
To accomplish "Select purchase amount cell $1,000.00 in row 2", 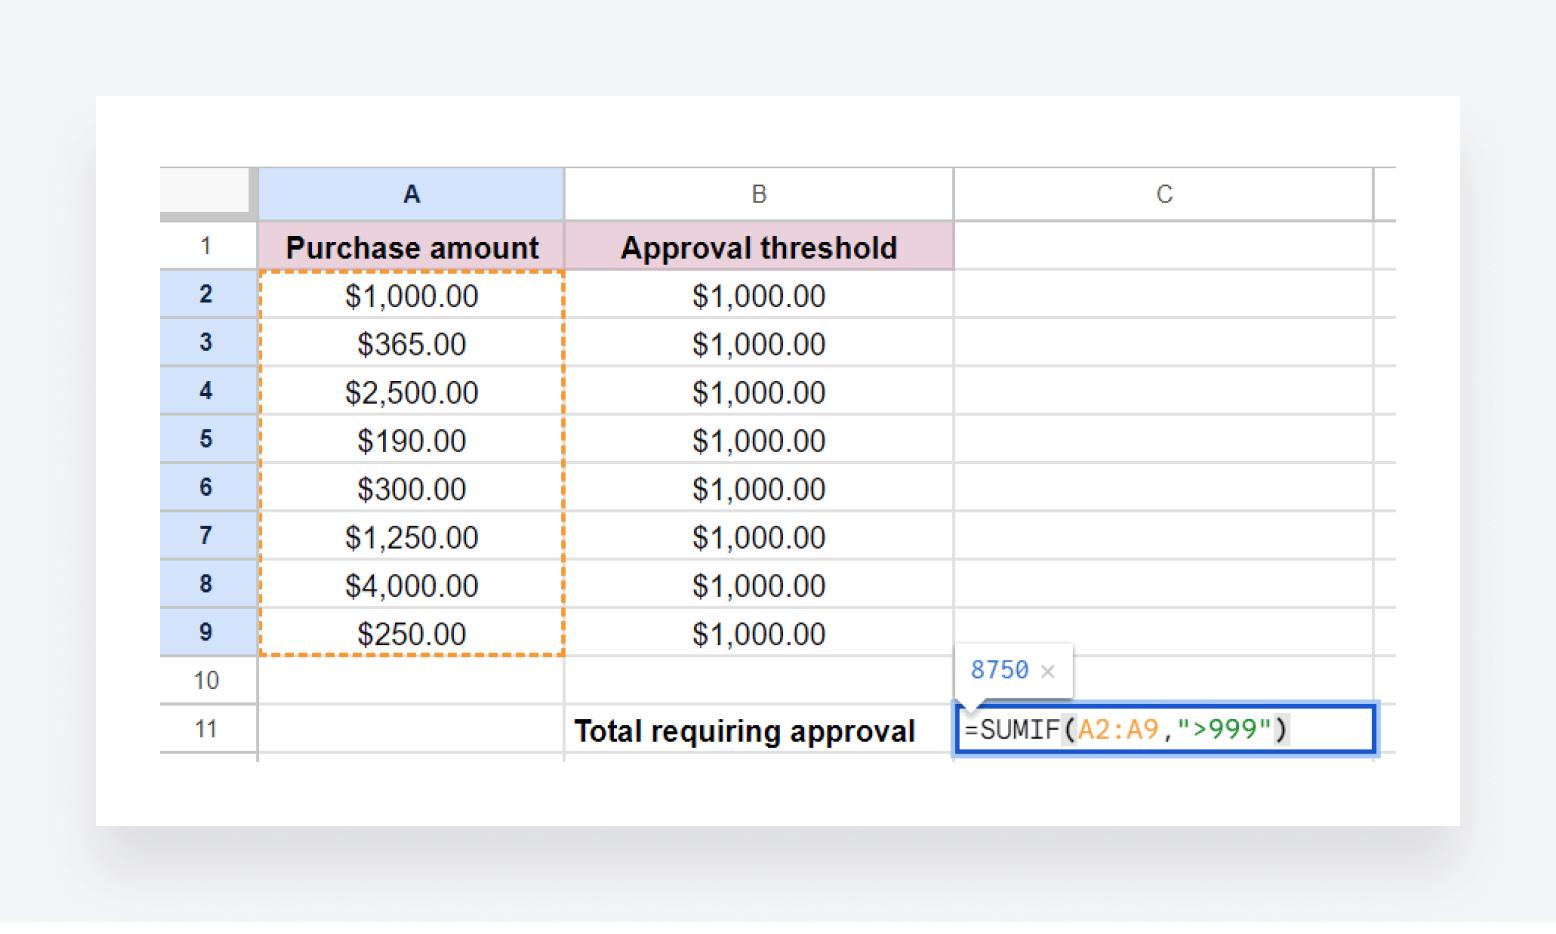I will click(x=411, y=295).
